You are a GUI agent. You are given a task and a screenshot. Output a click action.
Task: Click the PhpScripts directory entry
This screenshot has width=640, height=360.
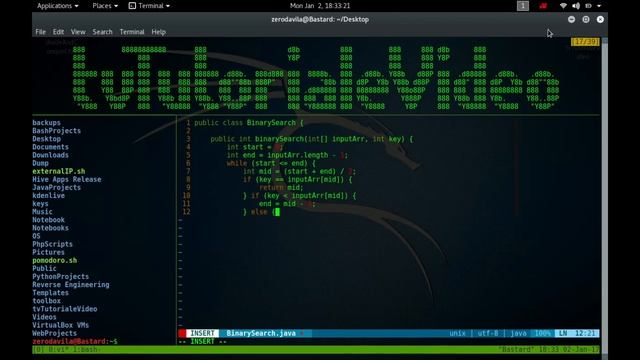coord(52,244)
